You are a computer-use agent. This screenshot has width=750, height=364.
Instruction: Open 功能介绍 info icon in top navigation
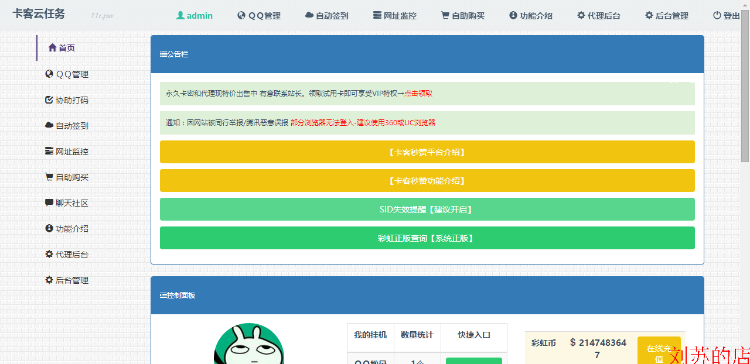513,15
